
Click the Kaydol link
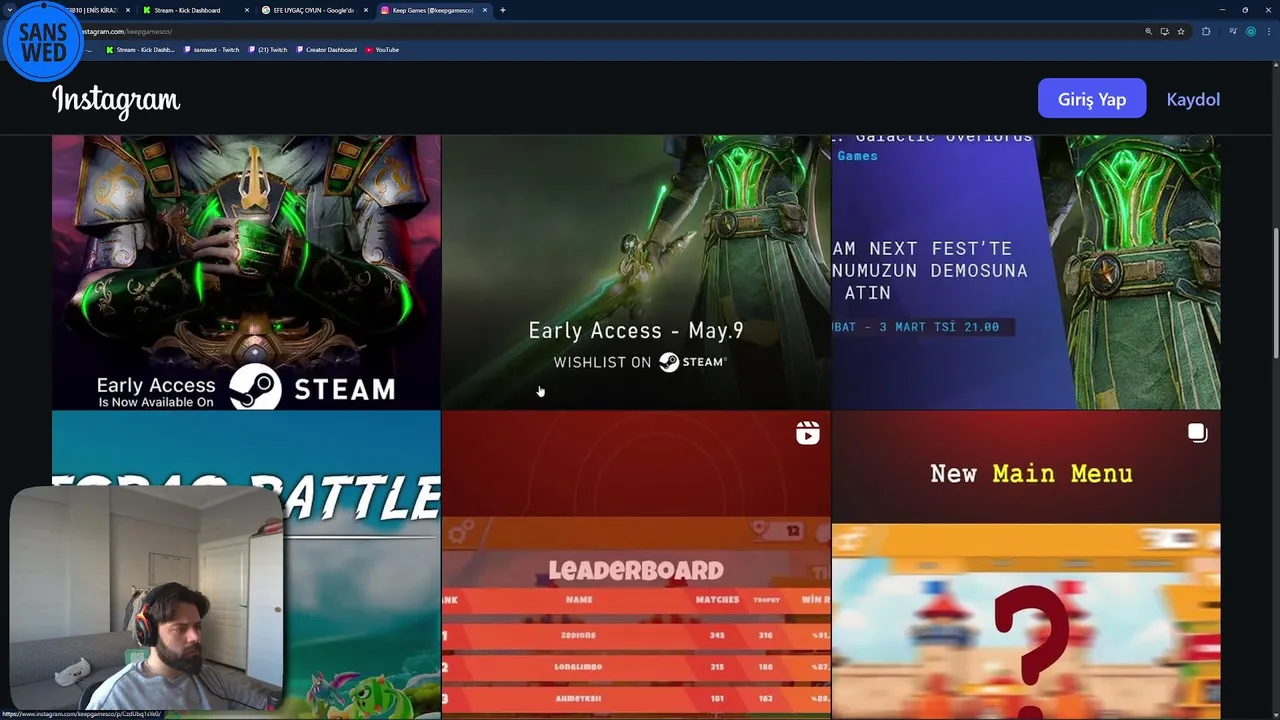[x=1193, y=99]
